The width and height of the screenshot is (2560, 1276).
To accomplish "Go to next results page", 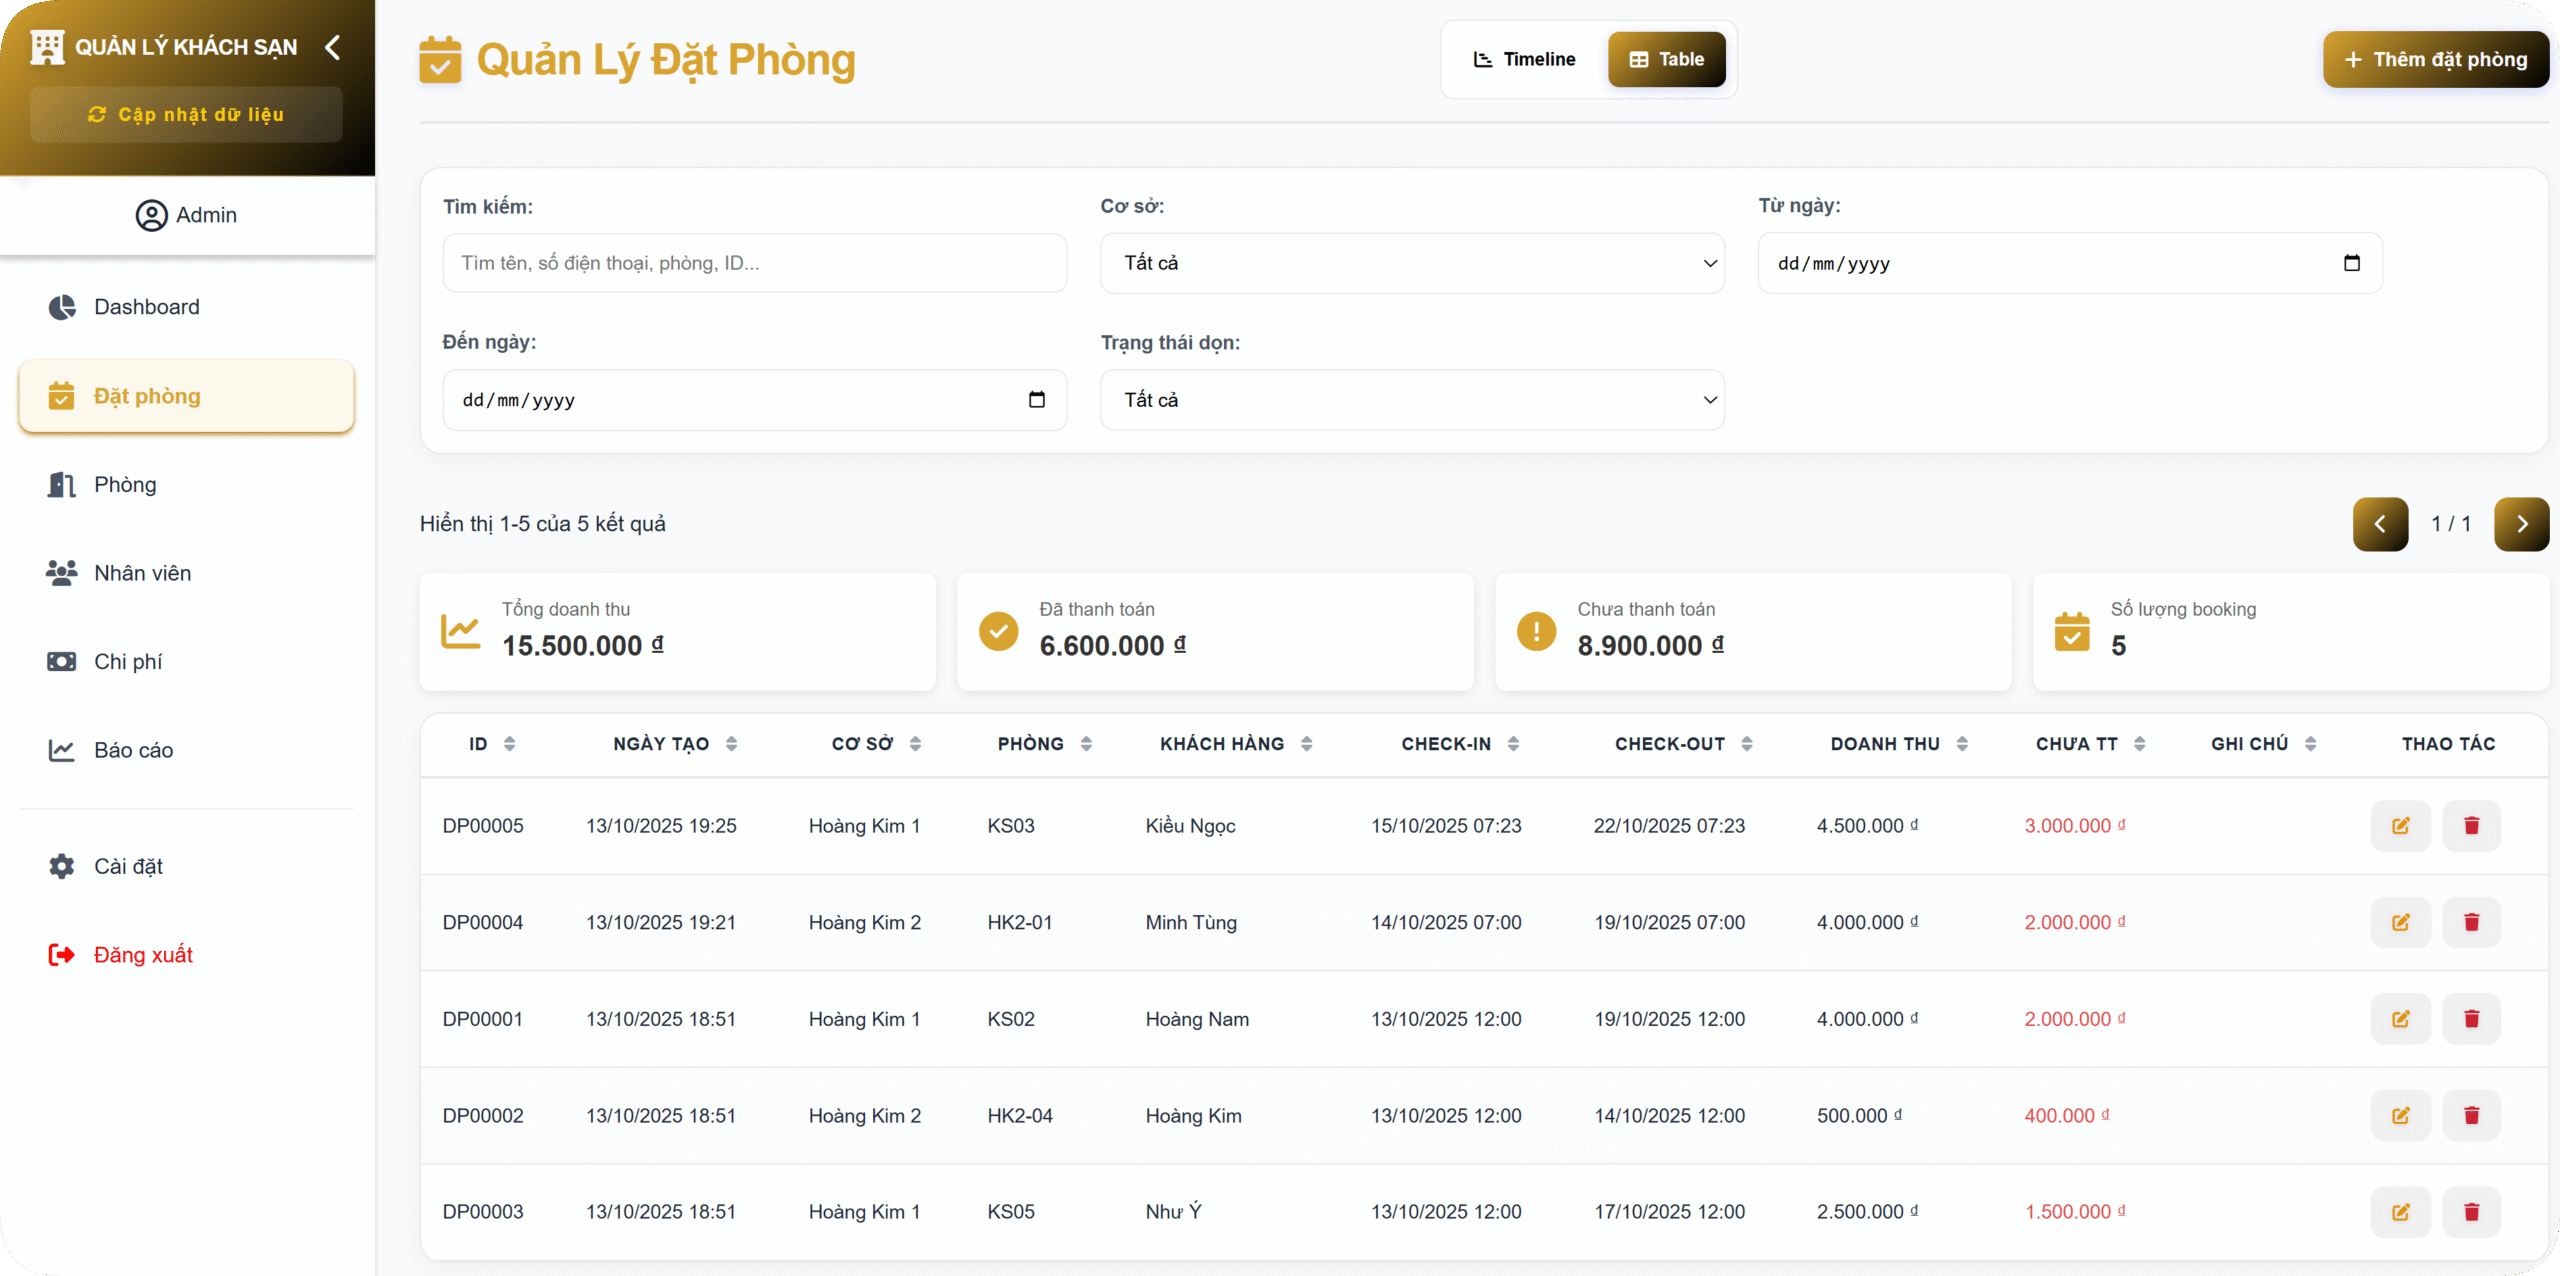I will pyautogui.click(x=2521, y=524).
